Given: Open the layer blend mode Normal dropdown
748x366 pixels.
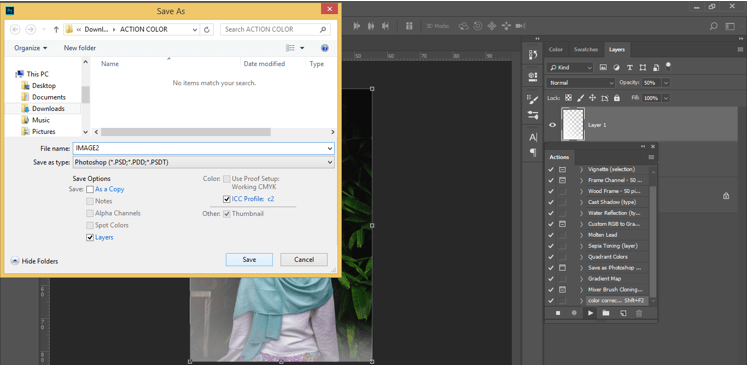Looking at the screenshot, I should (581, 83).
